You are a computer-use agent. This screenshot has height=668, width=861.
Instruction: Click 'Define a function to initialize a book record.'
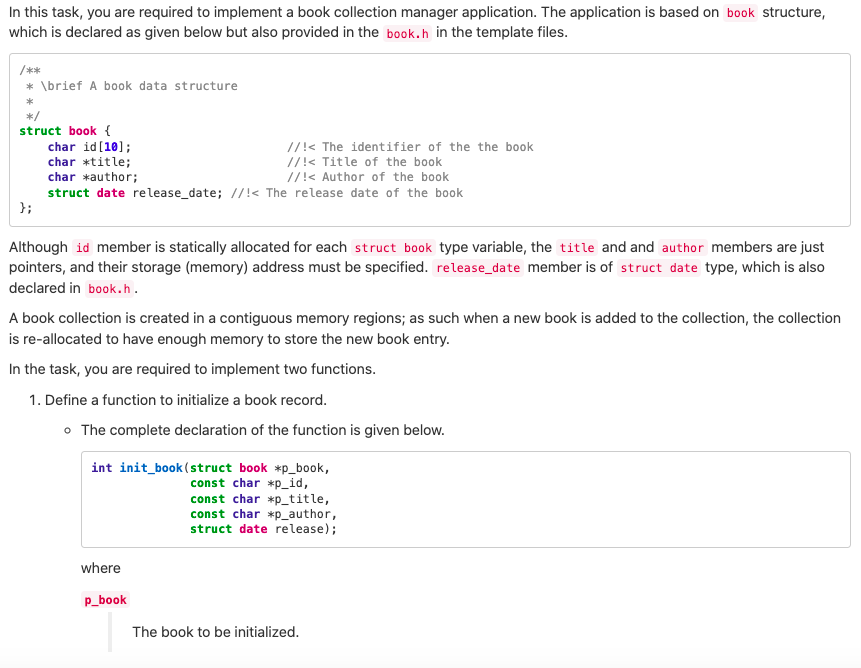coord(186,400)
